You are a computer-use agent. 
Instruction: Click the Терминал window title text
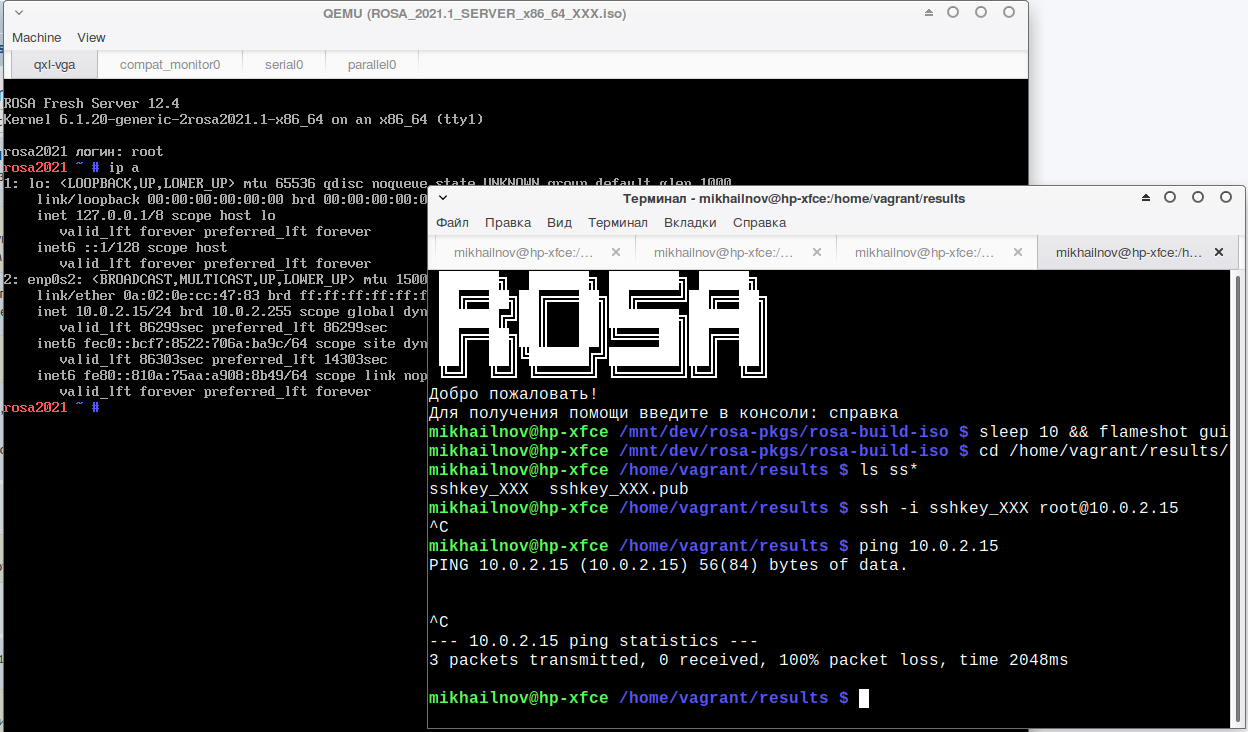pos(793,198)
